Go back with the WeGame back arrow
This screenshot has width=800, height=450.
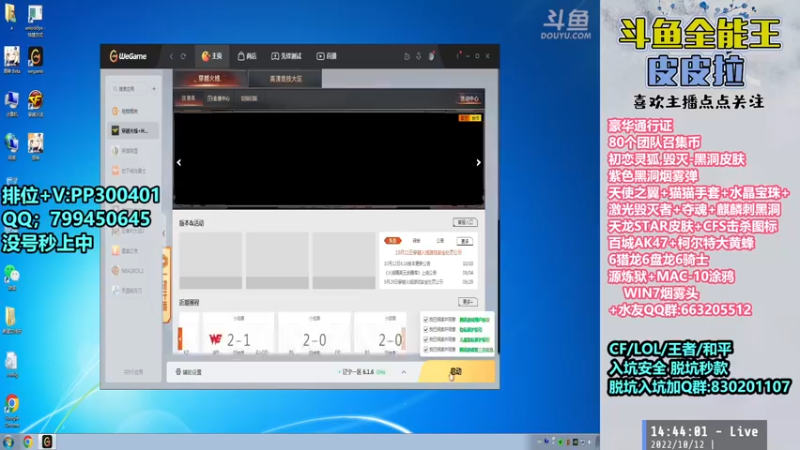(x=171, y=56)
